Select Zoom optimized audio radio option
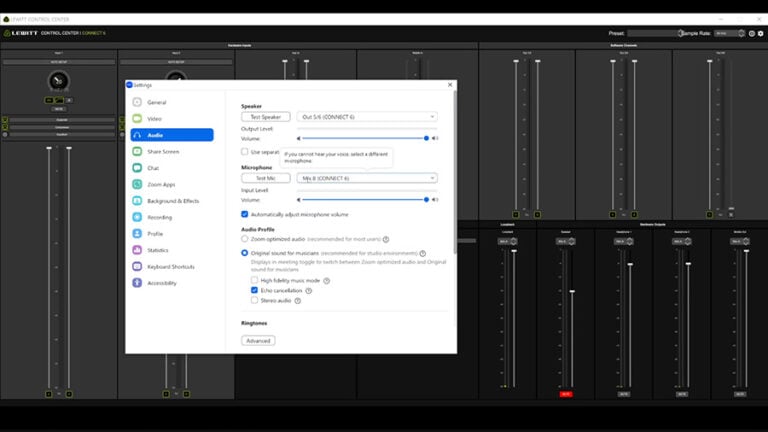Screen dimensions: 768x432 click(244, 239)
